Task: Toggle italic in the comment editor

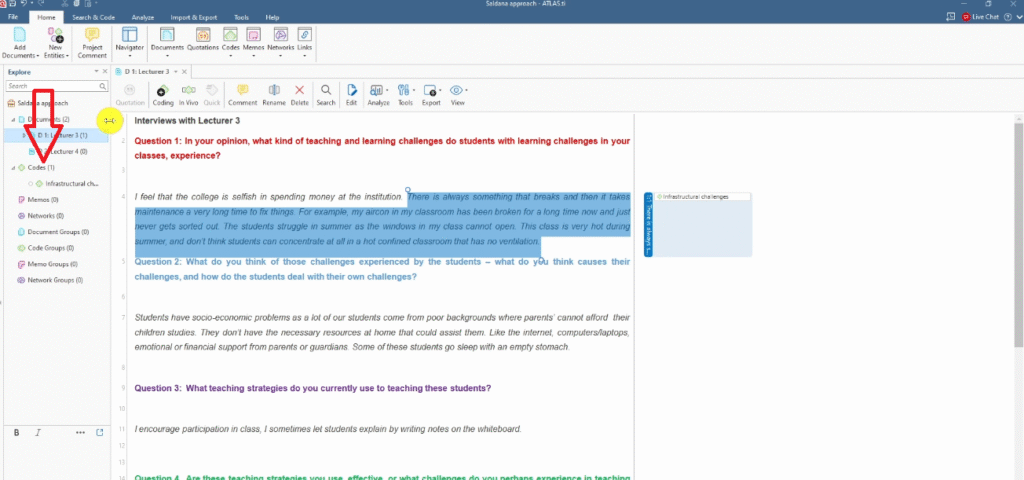Action: tap(38, 432)
